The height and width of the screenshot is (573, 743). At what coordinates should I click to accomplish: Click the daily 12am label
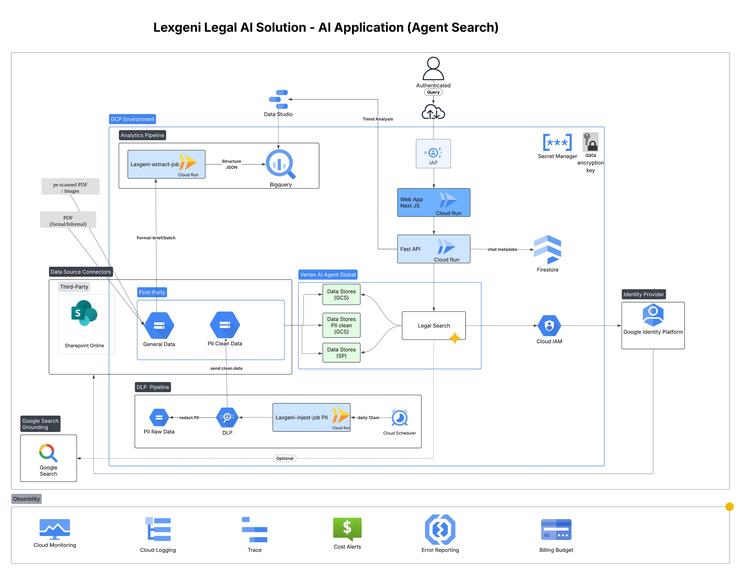[x=368, y=418]
